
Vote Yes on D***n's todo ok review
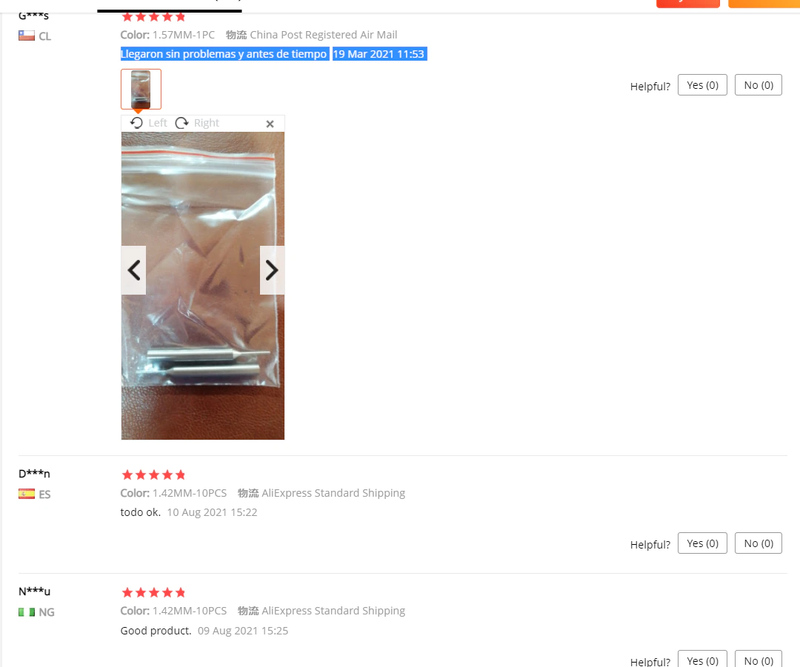coord(702,544)
